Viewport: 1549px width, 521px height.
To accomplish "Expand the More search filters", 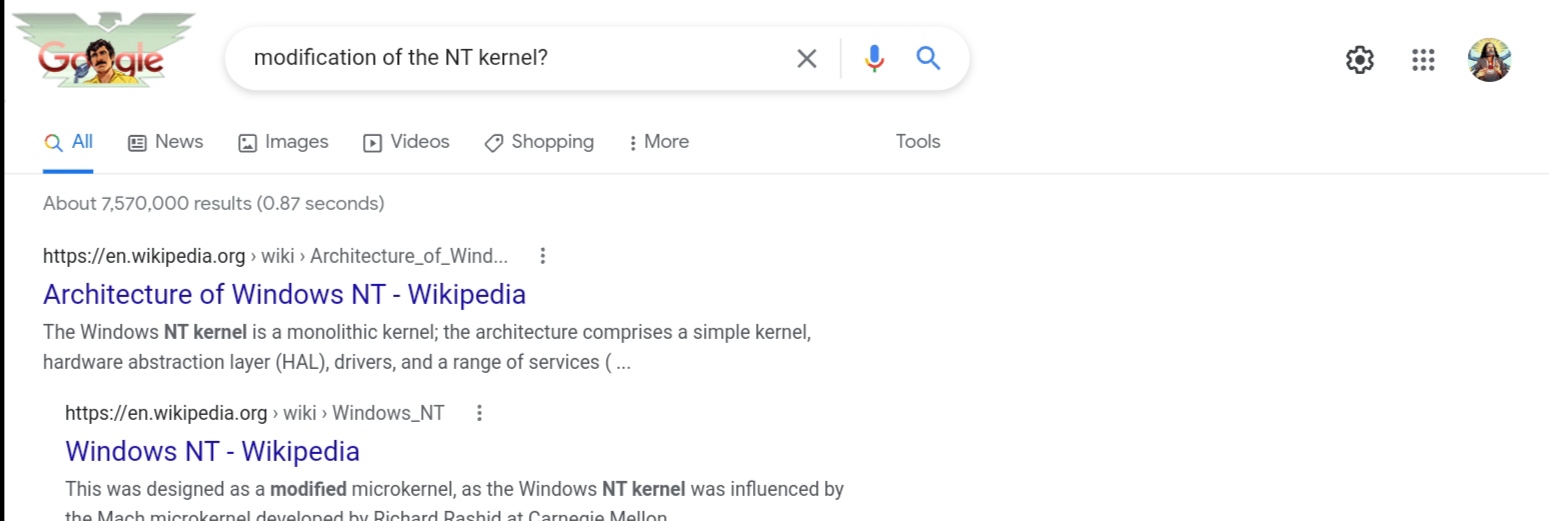I will coord(658,142).
